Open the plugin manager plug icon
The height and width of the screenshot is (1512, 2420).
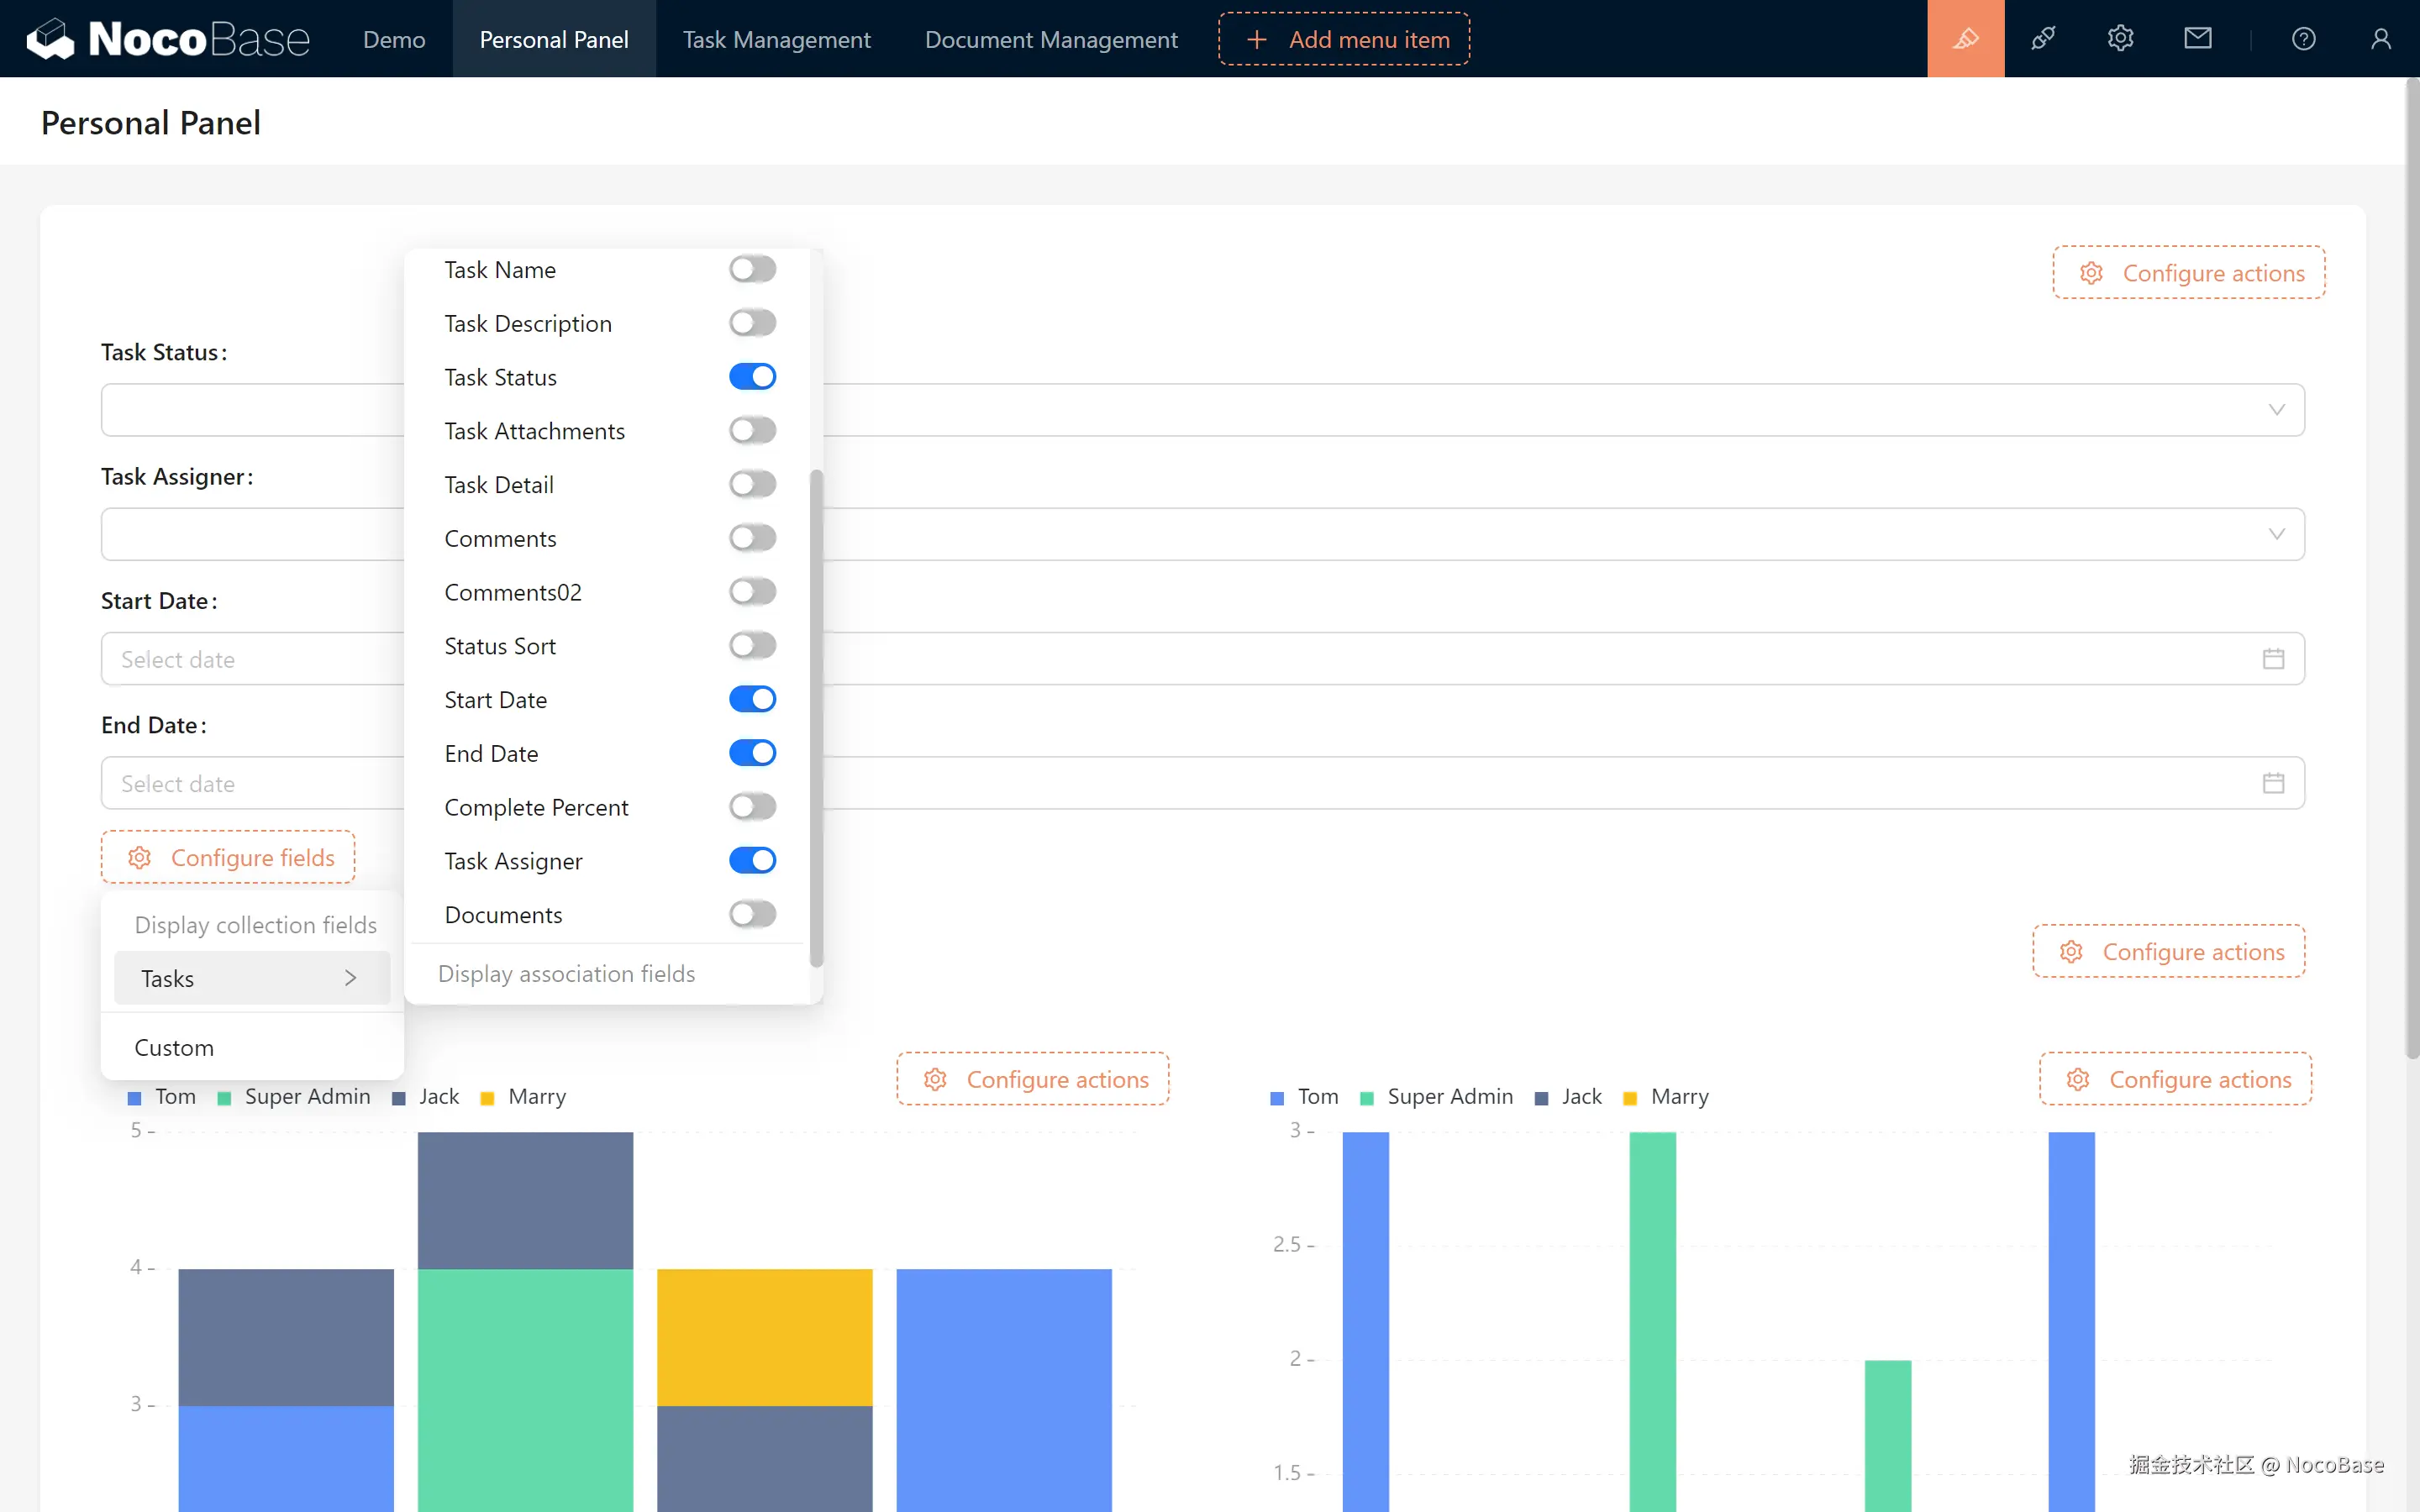point(2043,39)
